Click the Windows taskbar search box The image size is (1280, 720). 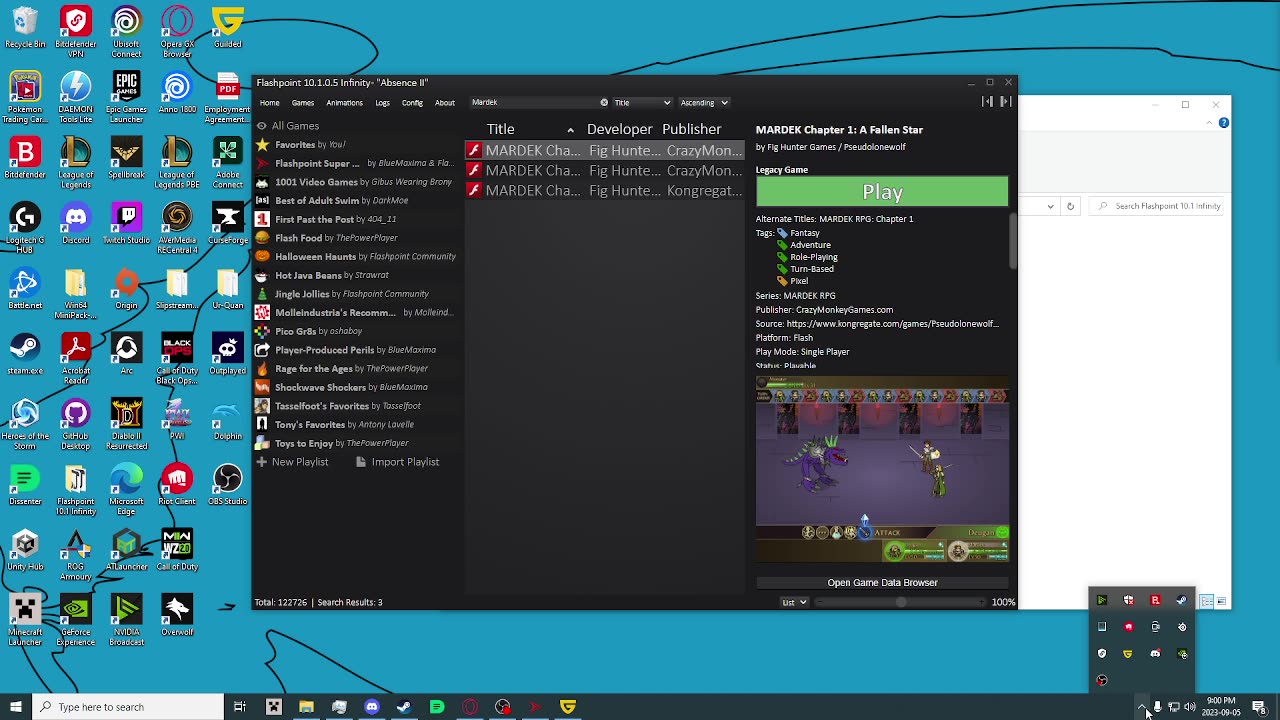[128, 707]
